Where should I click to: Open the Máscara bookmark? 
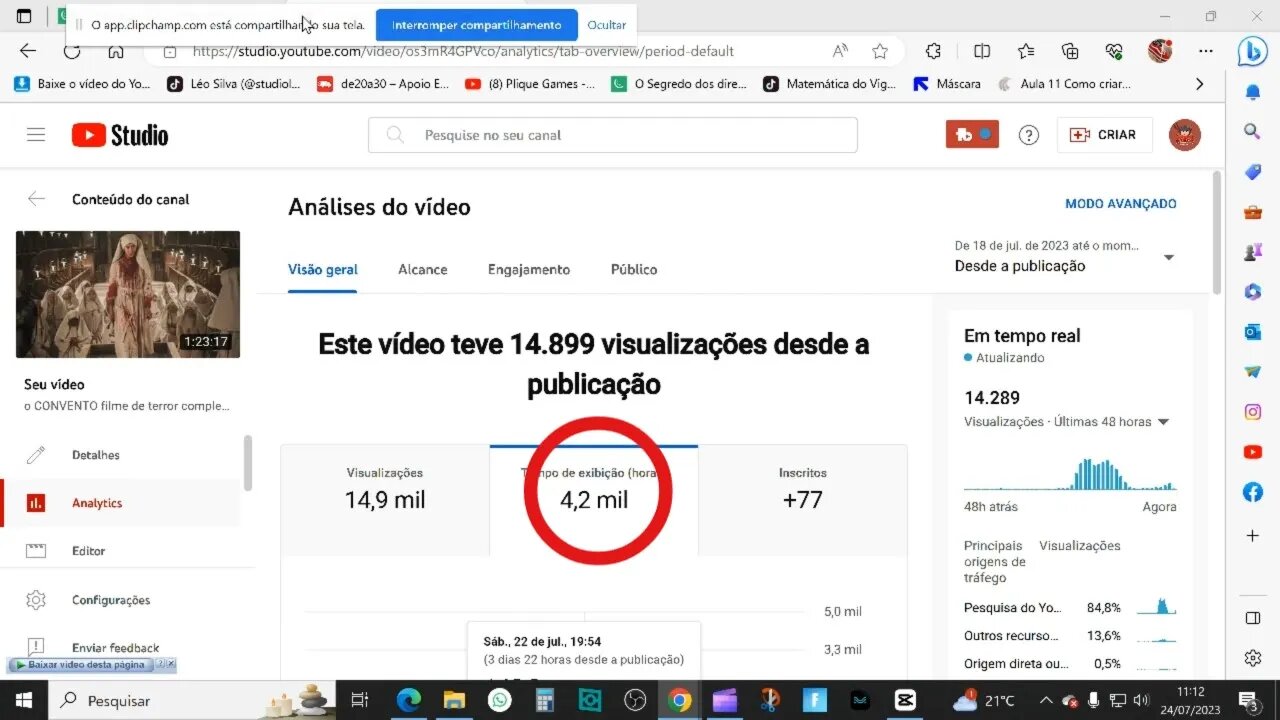pyautogui.click(x=947, y=84)
